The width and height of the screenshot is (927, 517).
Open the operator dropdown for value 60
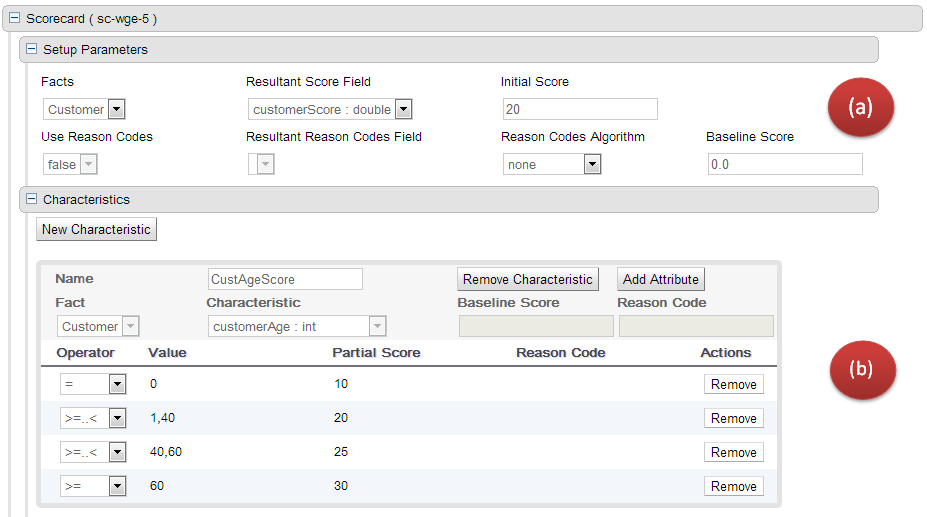coord(117,487)
